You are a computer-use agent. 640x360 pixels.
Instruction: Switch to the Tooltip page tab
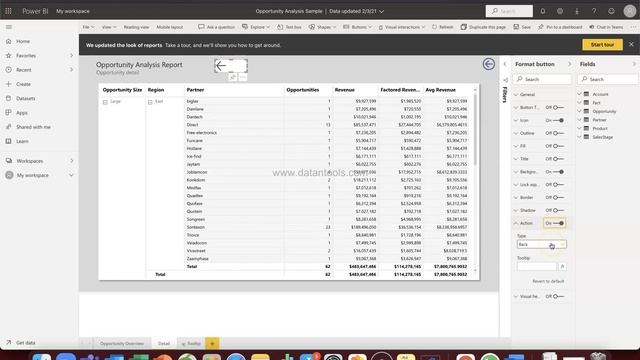click(191, 344)
